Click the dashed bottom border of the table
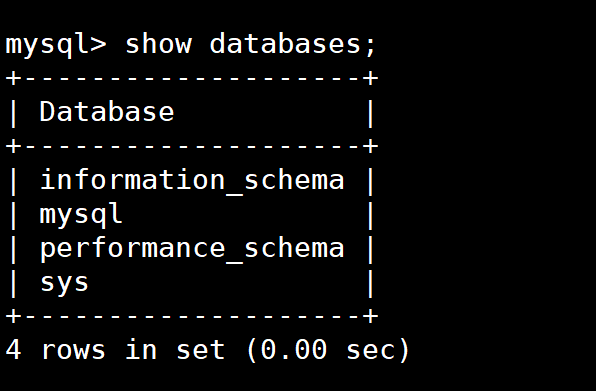 point(192,316)
